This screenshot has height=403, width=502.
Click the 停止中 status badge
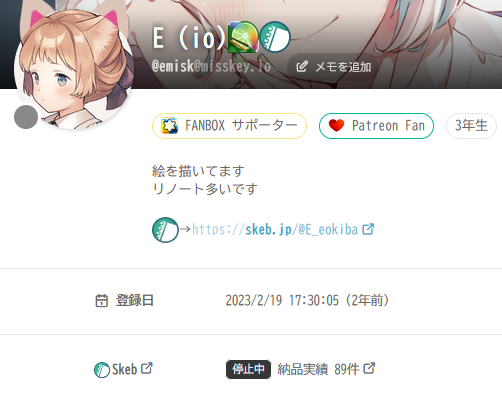coord(248,369)
